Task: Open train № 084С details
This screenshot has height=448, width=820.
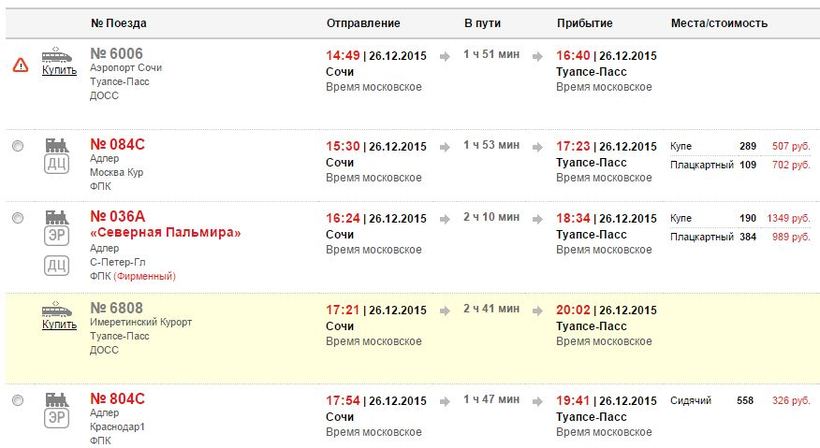Action: click(117, 145)
